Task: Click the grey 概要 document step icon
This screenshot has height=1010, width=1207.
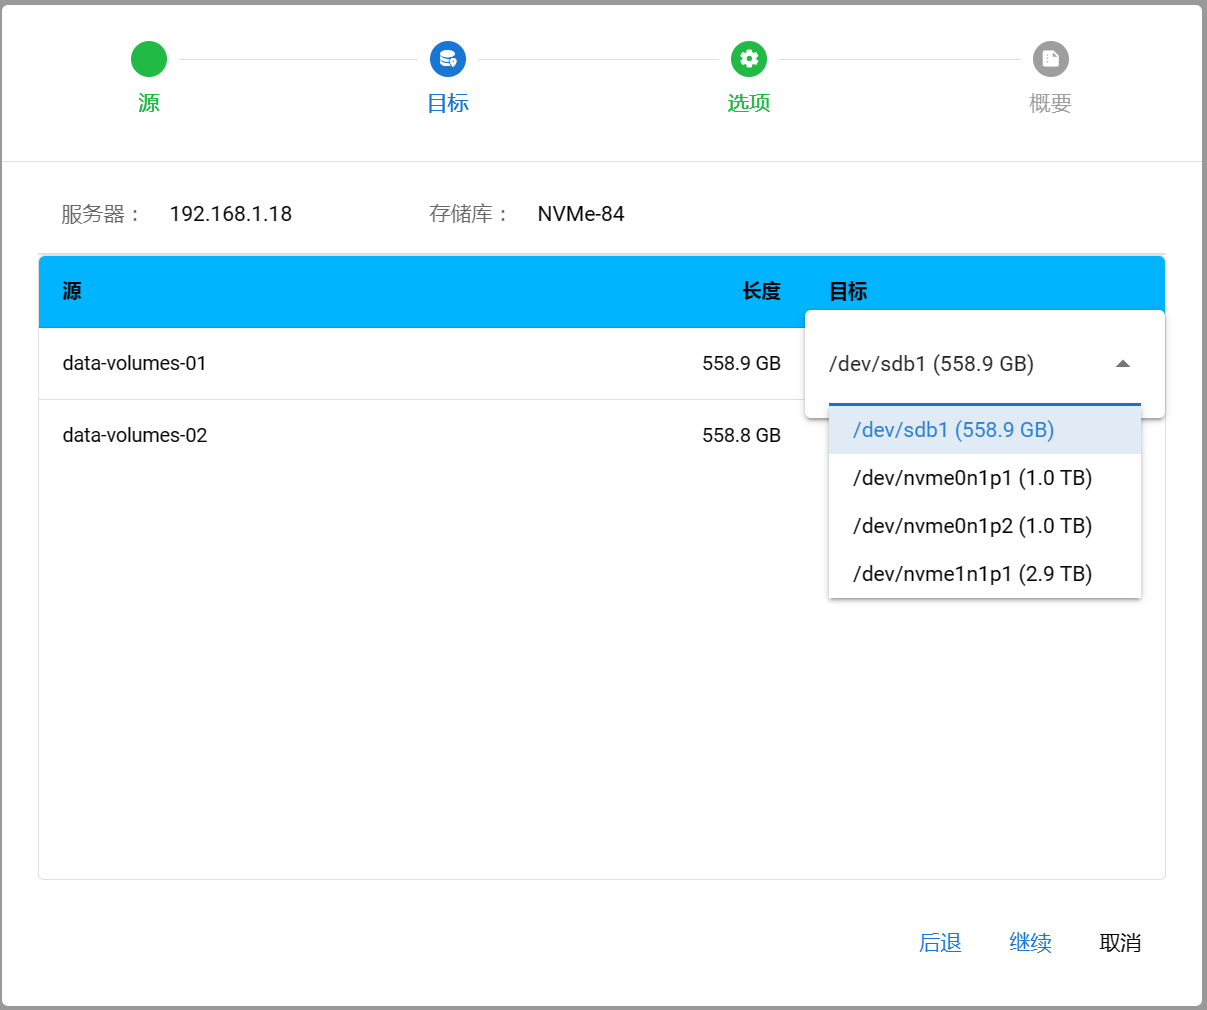Action: pyautogui.click(x=1050, y=59)
